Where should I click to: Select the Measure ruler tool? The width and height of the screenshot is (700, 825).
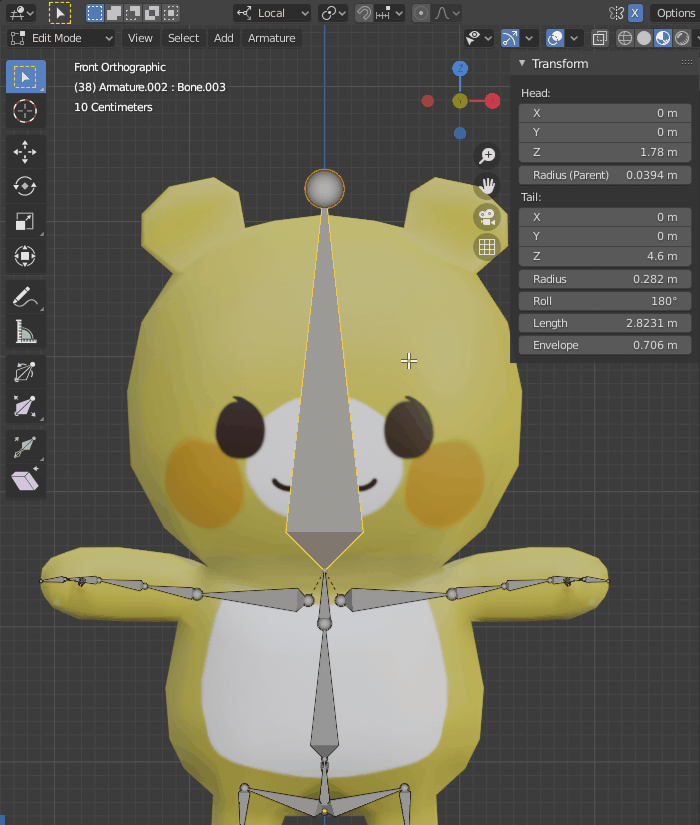click(x=25, y=331)
